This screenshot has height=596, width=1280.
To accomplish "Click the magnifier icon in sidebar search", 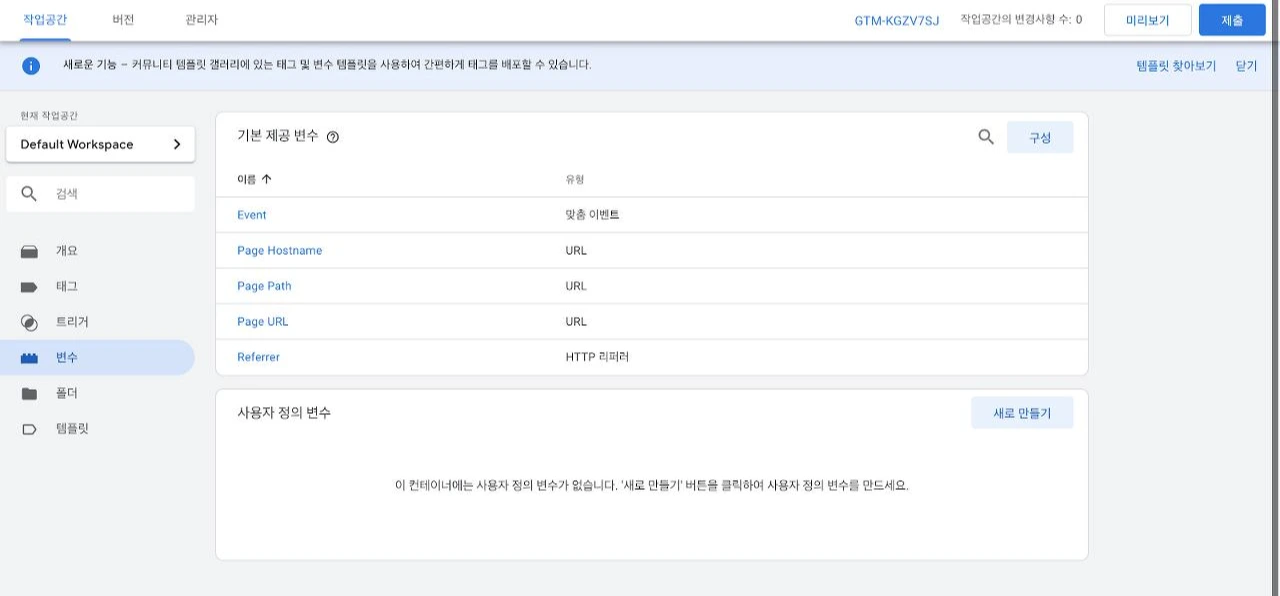I will (29, 194).
